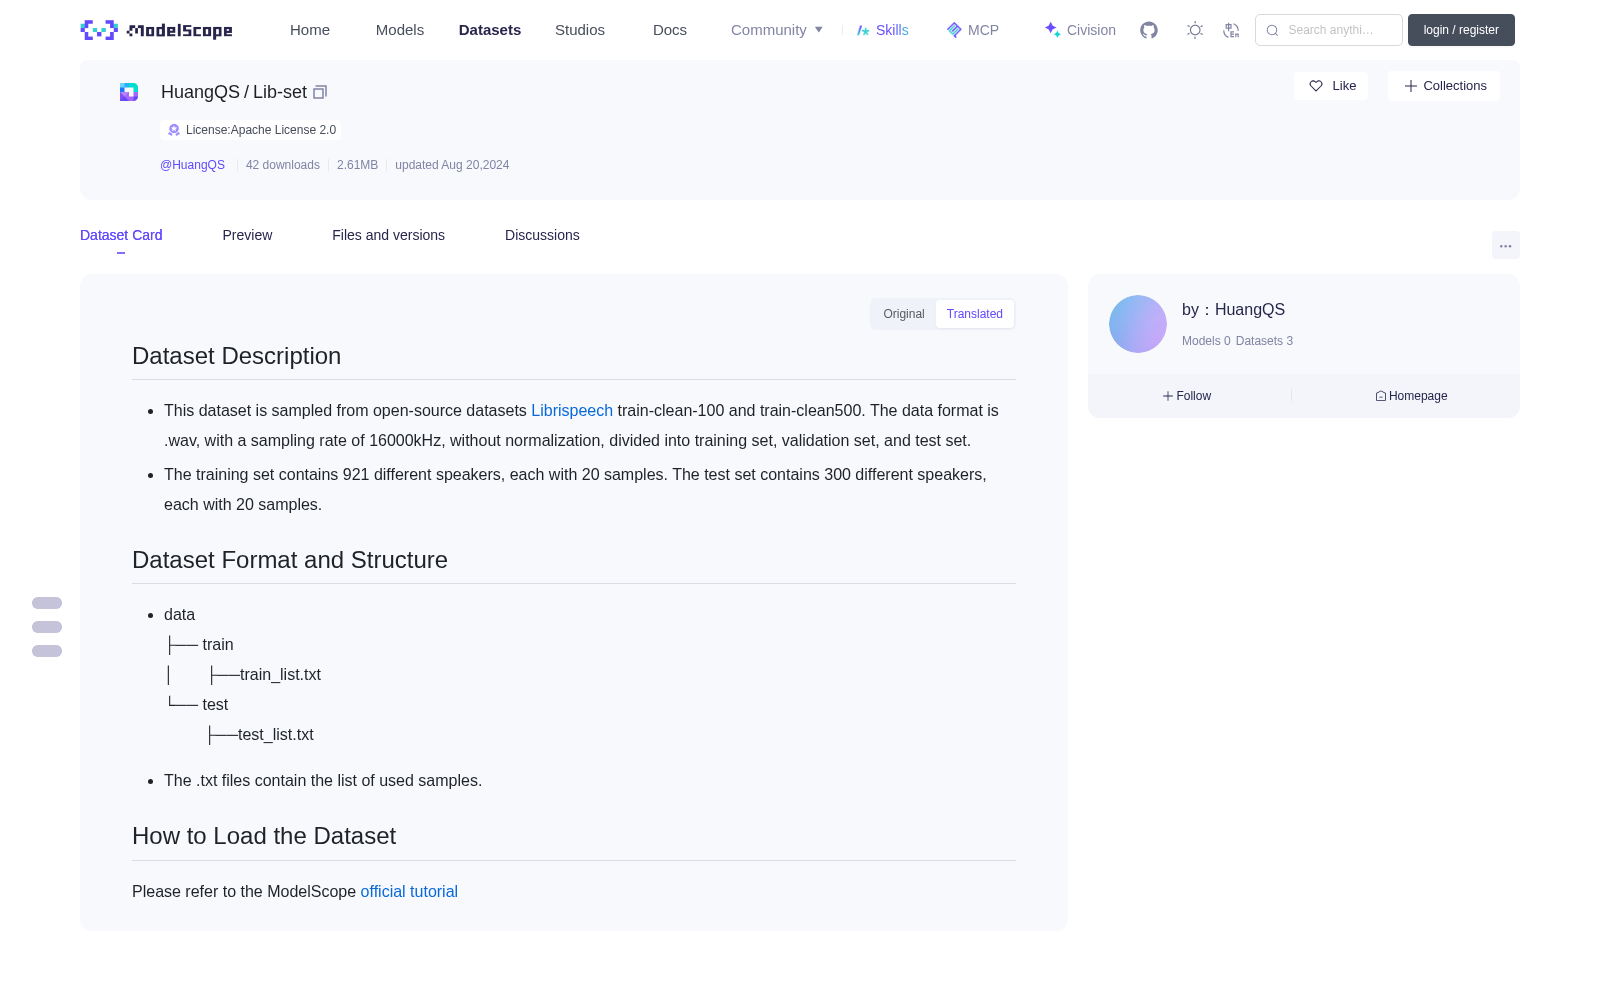The image size is (1600, 1000).
Task: Switch to Translated text view
Action: (x=975, y=314)
